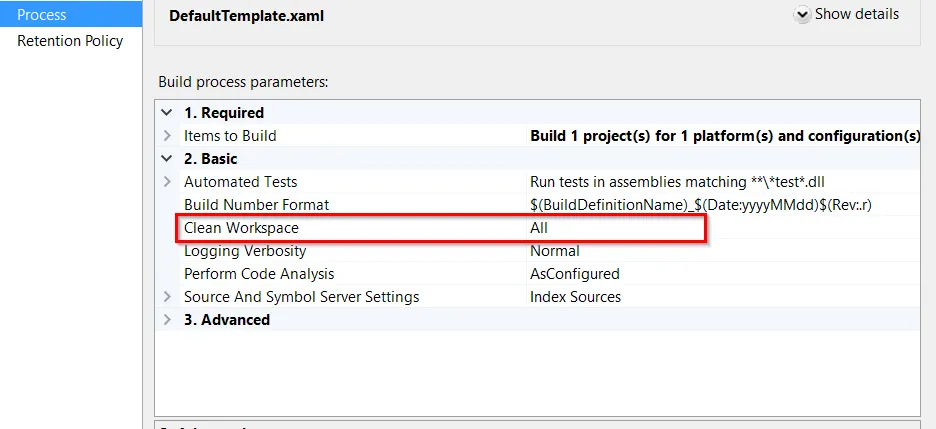
Task: Select the Clean Workspace parameter row
Action: point(241,228)
